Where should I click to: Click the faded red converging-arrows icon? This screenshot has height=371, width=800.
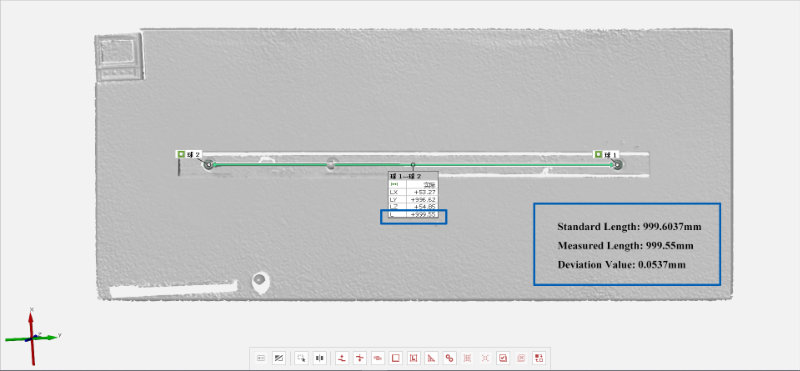[x=485, y=358]
